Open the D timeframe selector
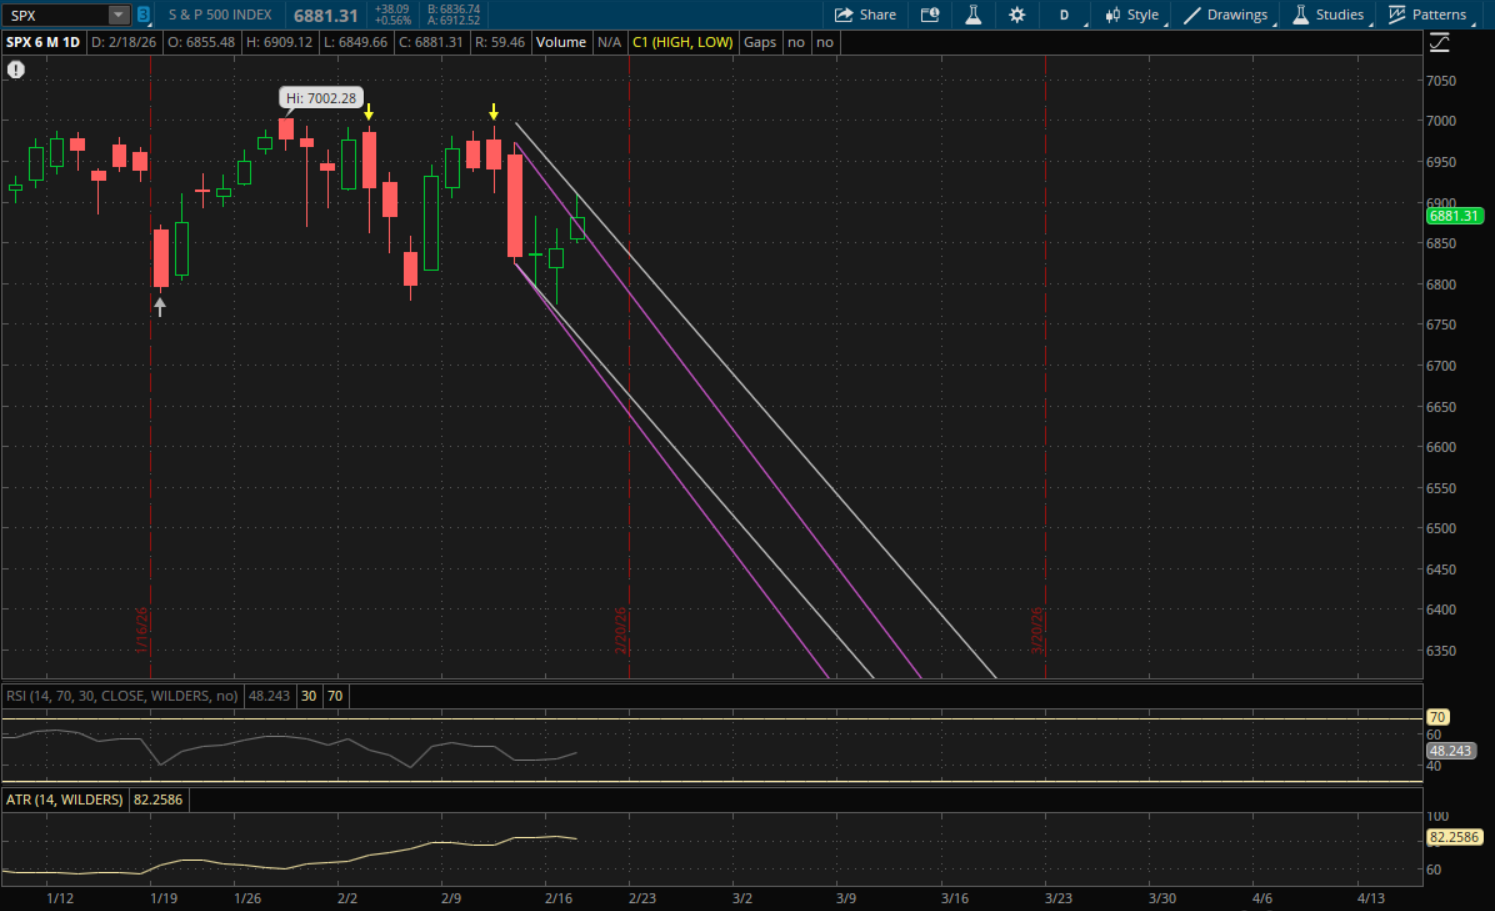This screenshot has width=1495, height=911. click(x=1064, y=15)
